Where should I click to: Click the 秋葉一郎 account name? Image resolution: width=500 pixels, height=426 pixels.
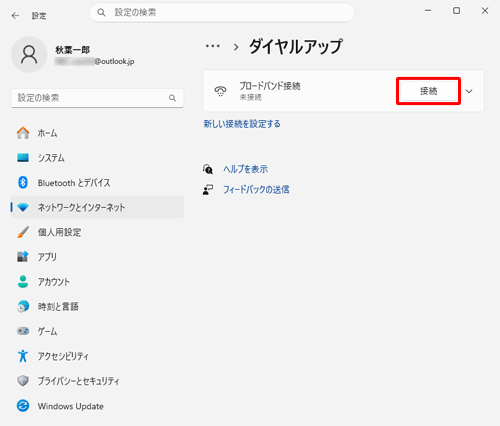point(73,50)
